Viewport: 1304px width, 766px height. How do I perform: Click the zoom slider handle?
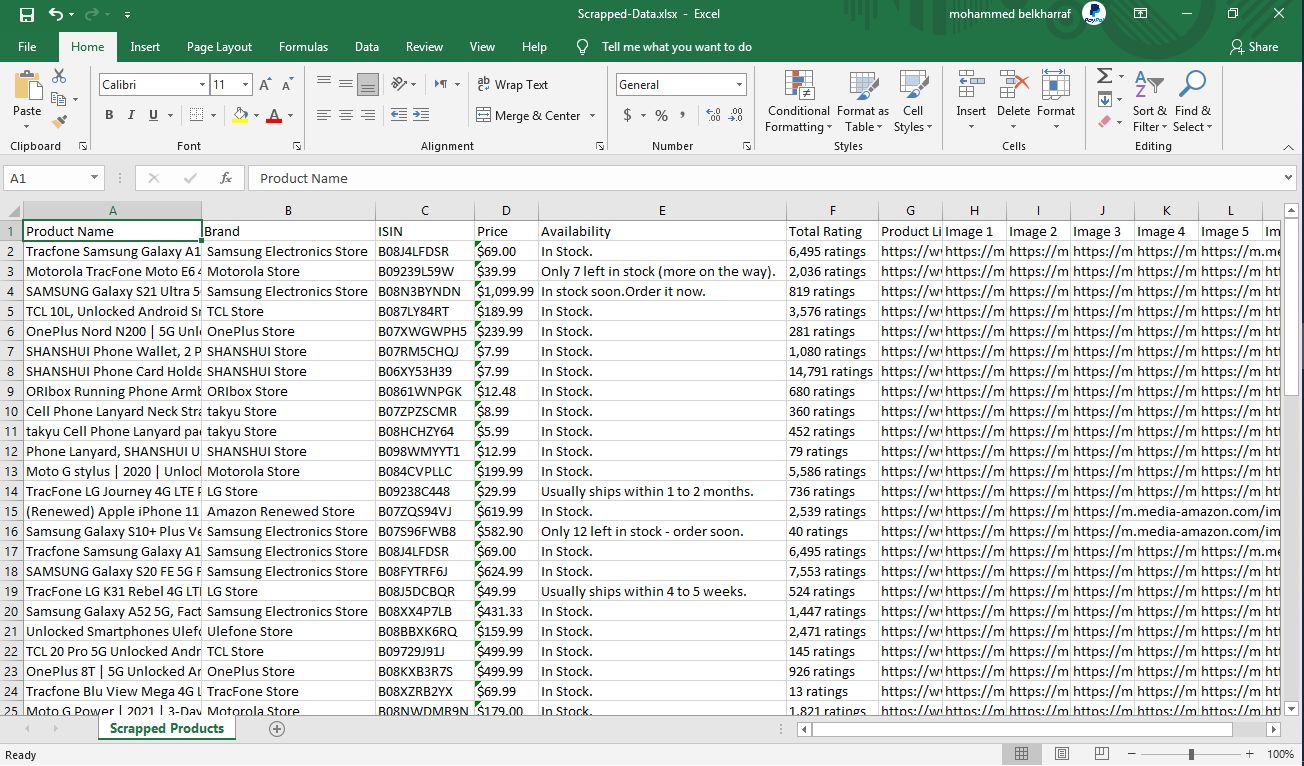tap(1191, 754)
